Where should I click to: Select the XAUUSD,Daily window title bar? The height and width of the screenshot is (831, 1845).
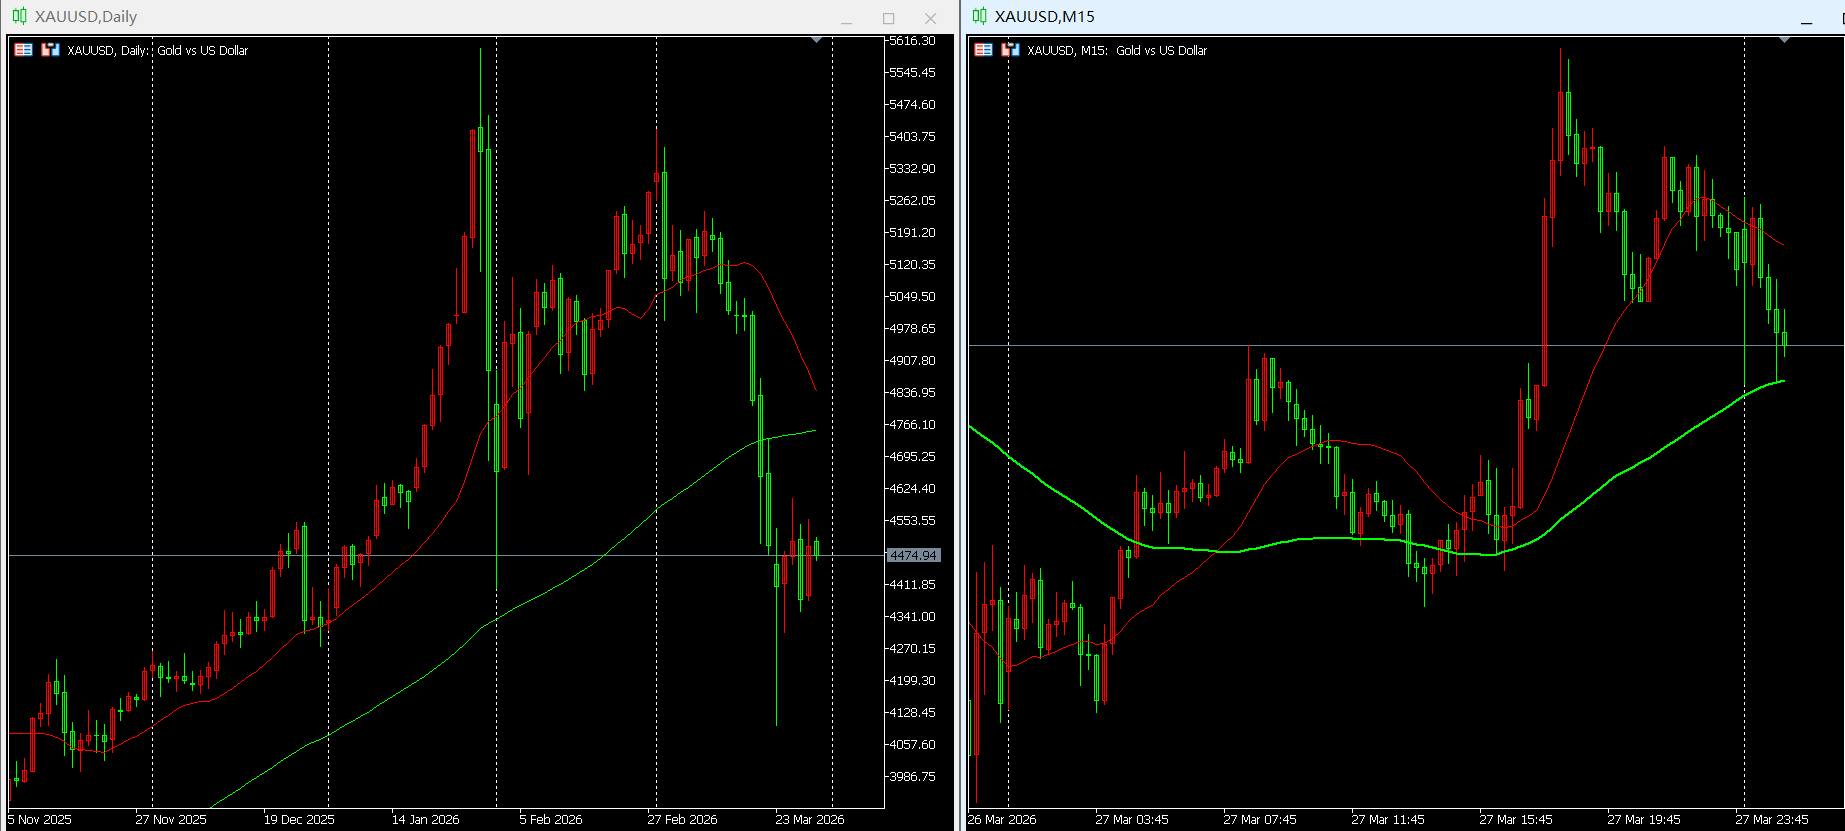coord(400,16)
